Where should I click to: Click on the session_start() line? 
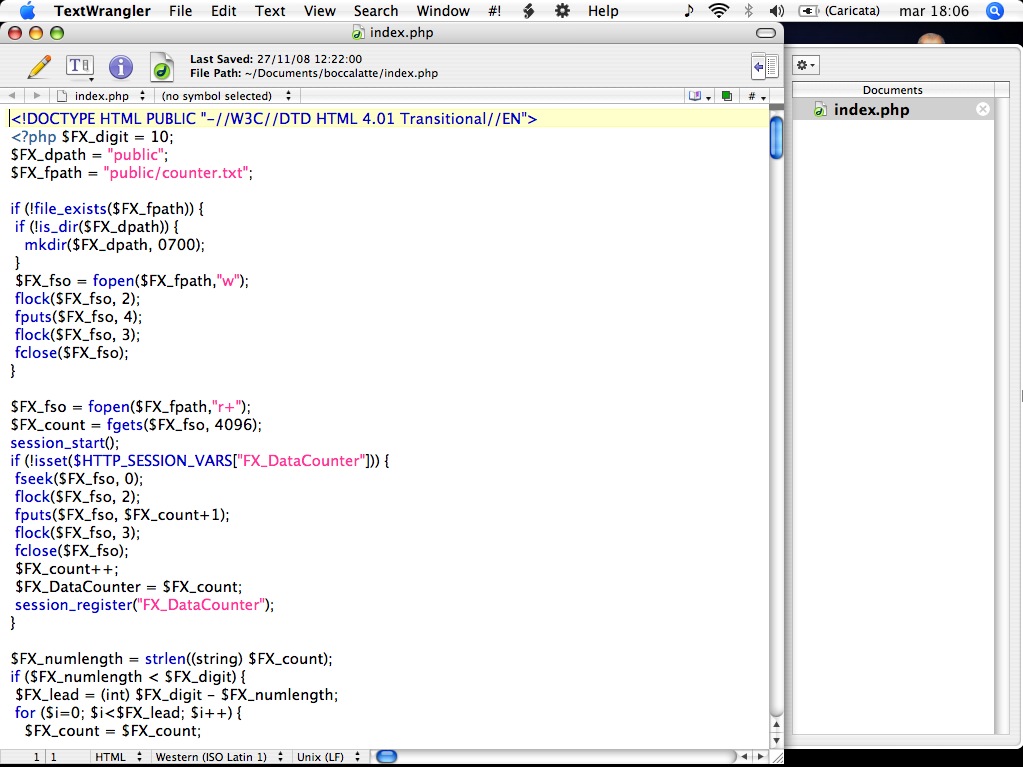click(x=65, y=443)
